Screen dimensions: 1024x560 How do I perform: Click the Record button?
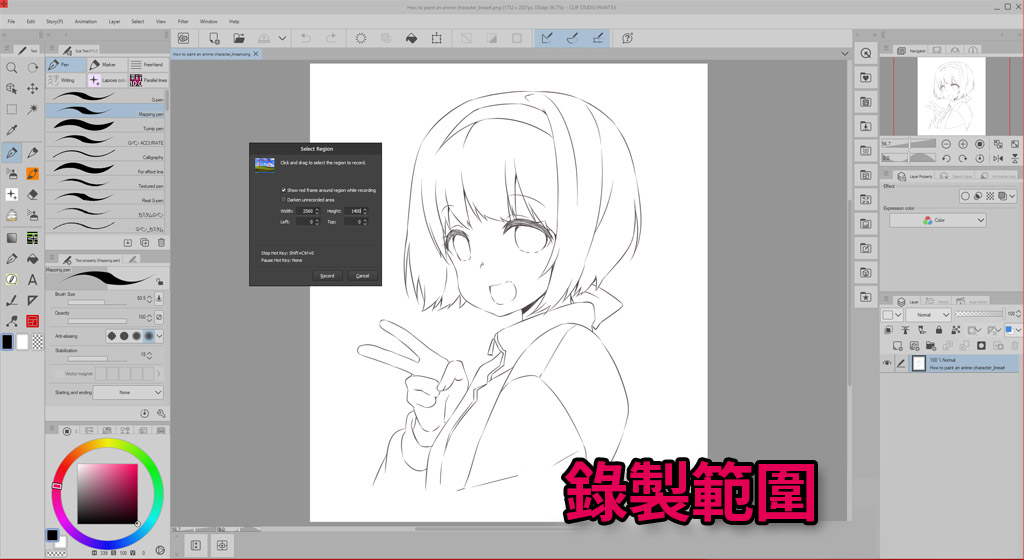327,275
